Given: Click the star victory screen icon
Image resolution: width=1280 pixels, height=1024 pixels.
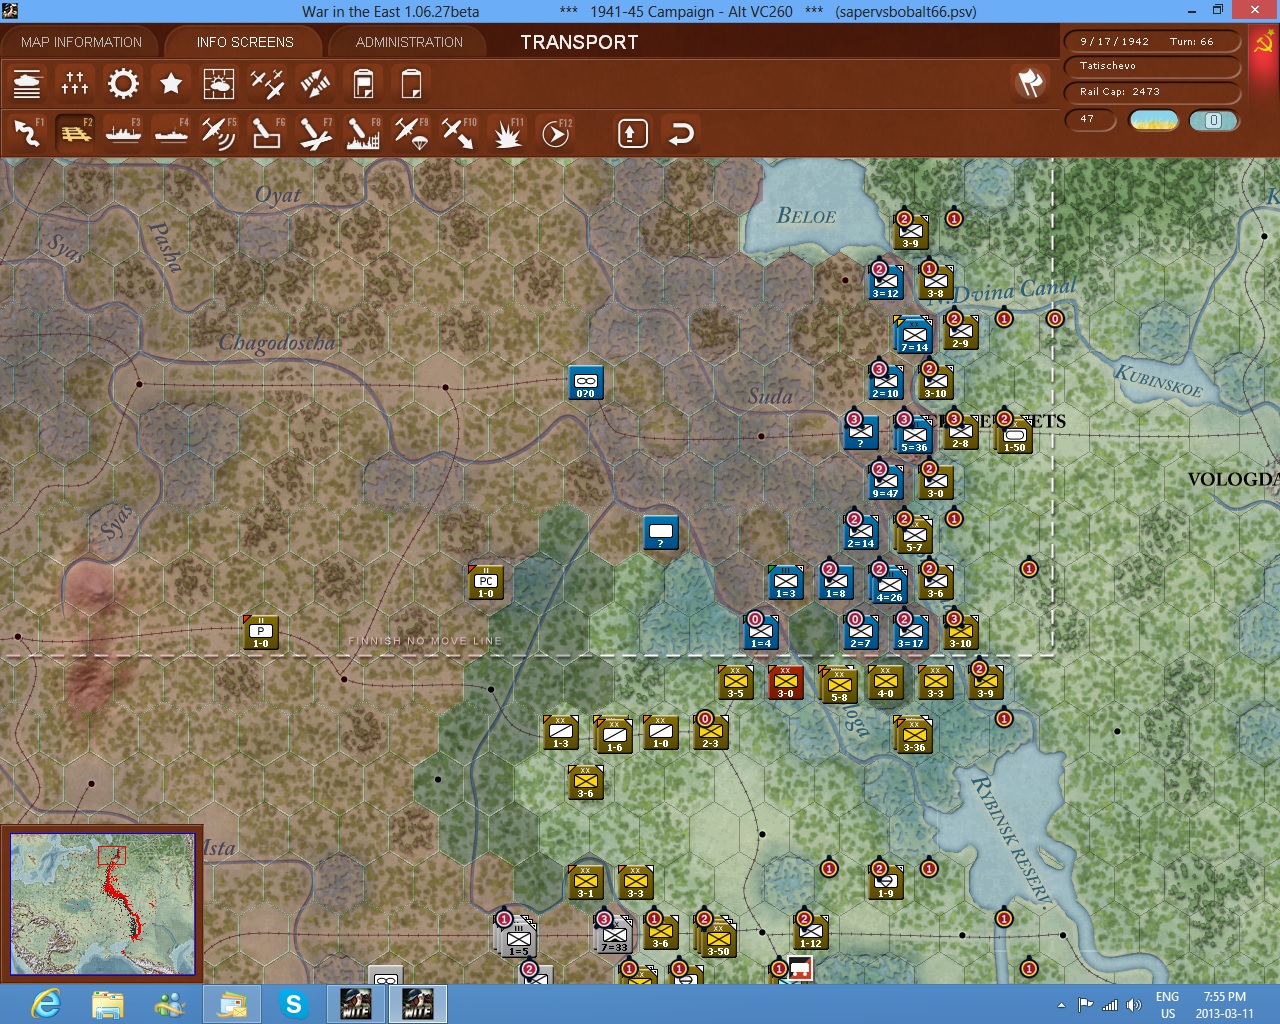Looking at the screenshot, I should click(171, 84).
